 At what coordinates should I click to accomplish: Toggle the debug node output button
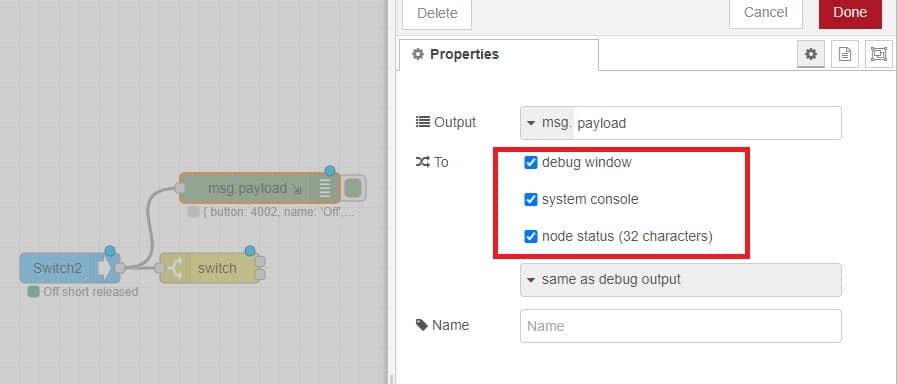354,188
